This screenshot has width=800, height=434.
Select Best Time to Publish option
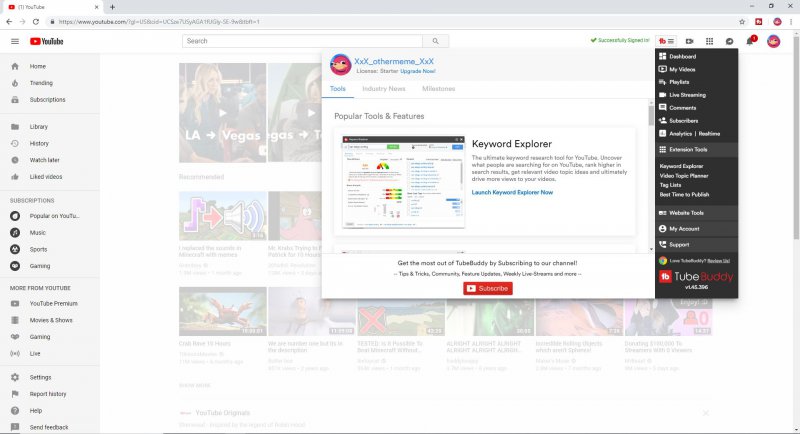coord(684,195)
